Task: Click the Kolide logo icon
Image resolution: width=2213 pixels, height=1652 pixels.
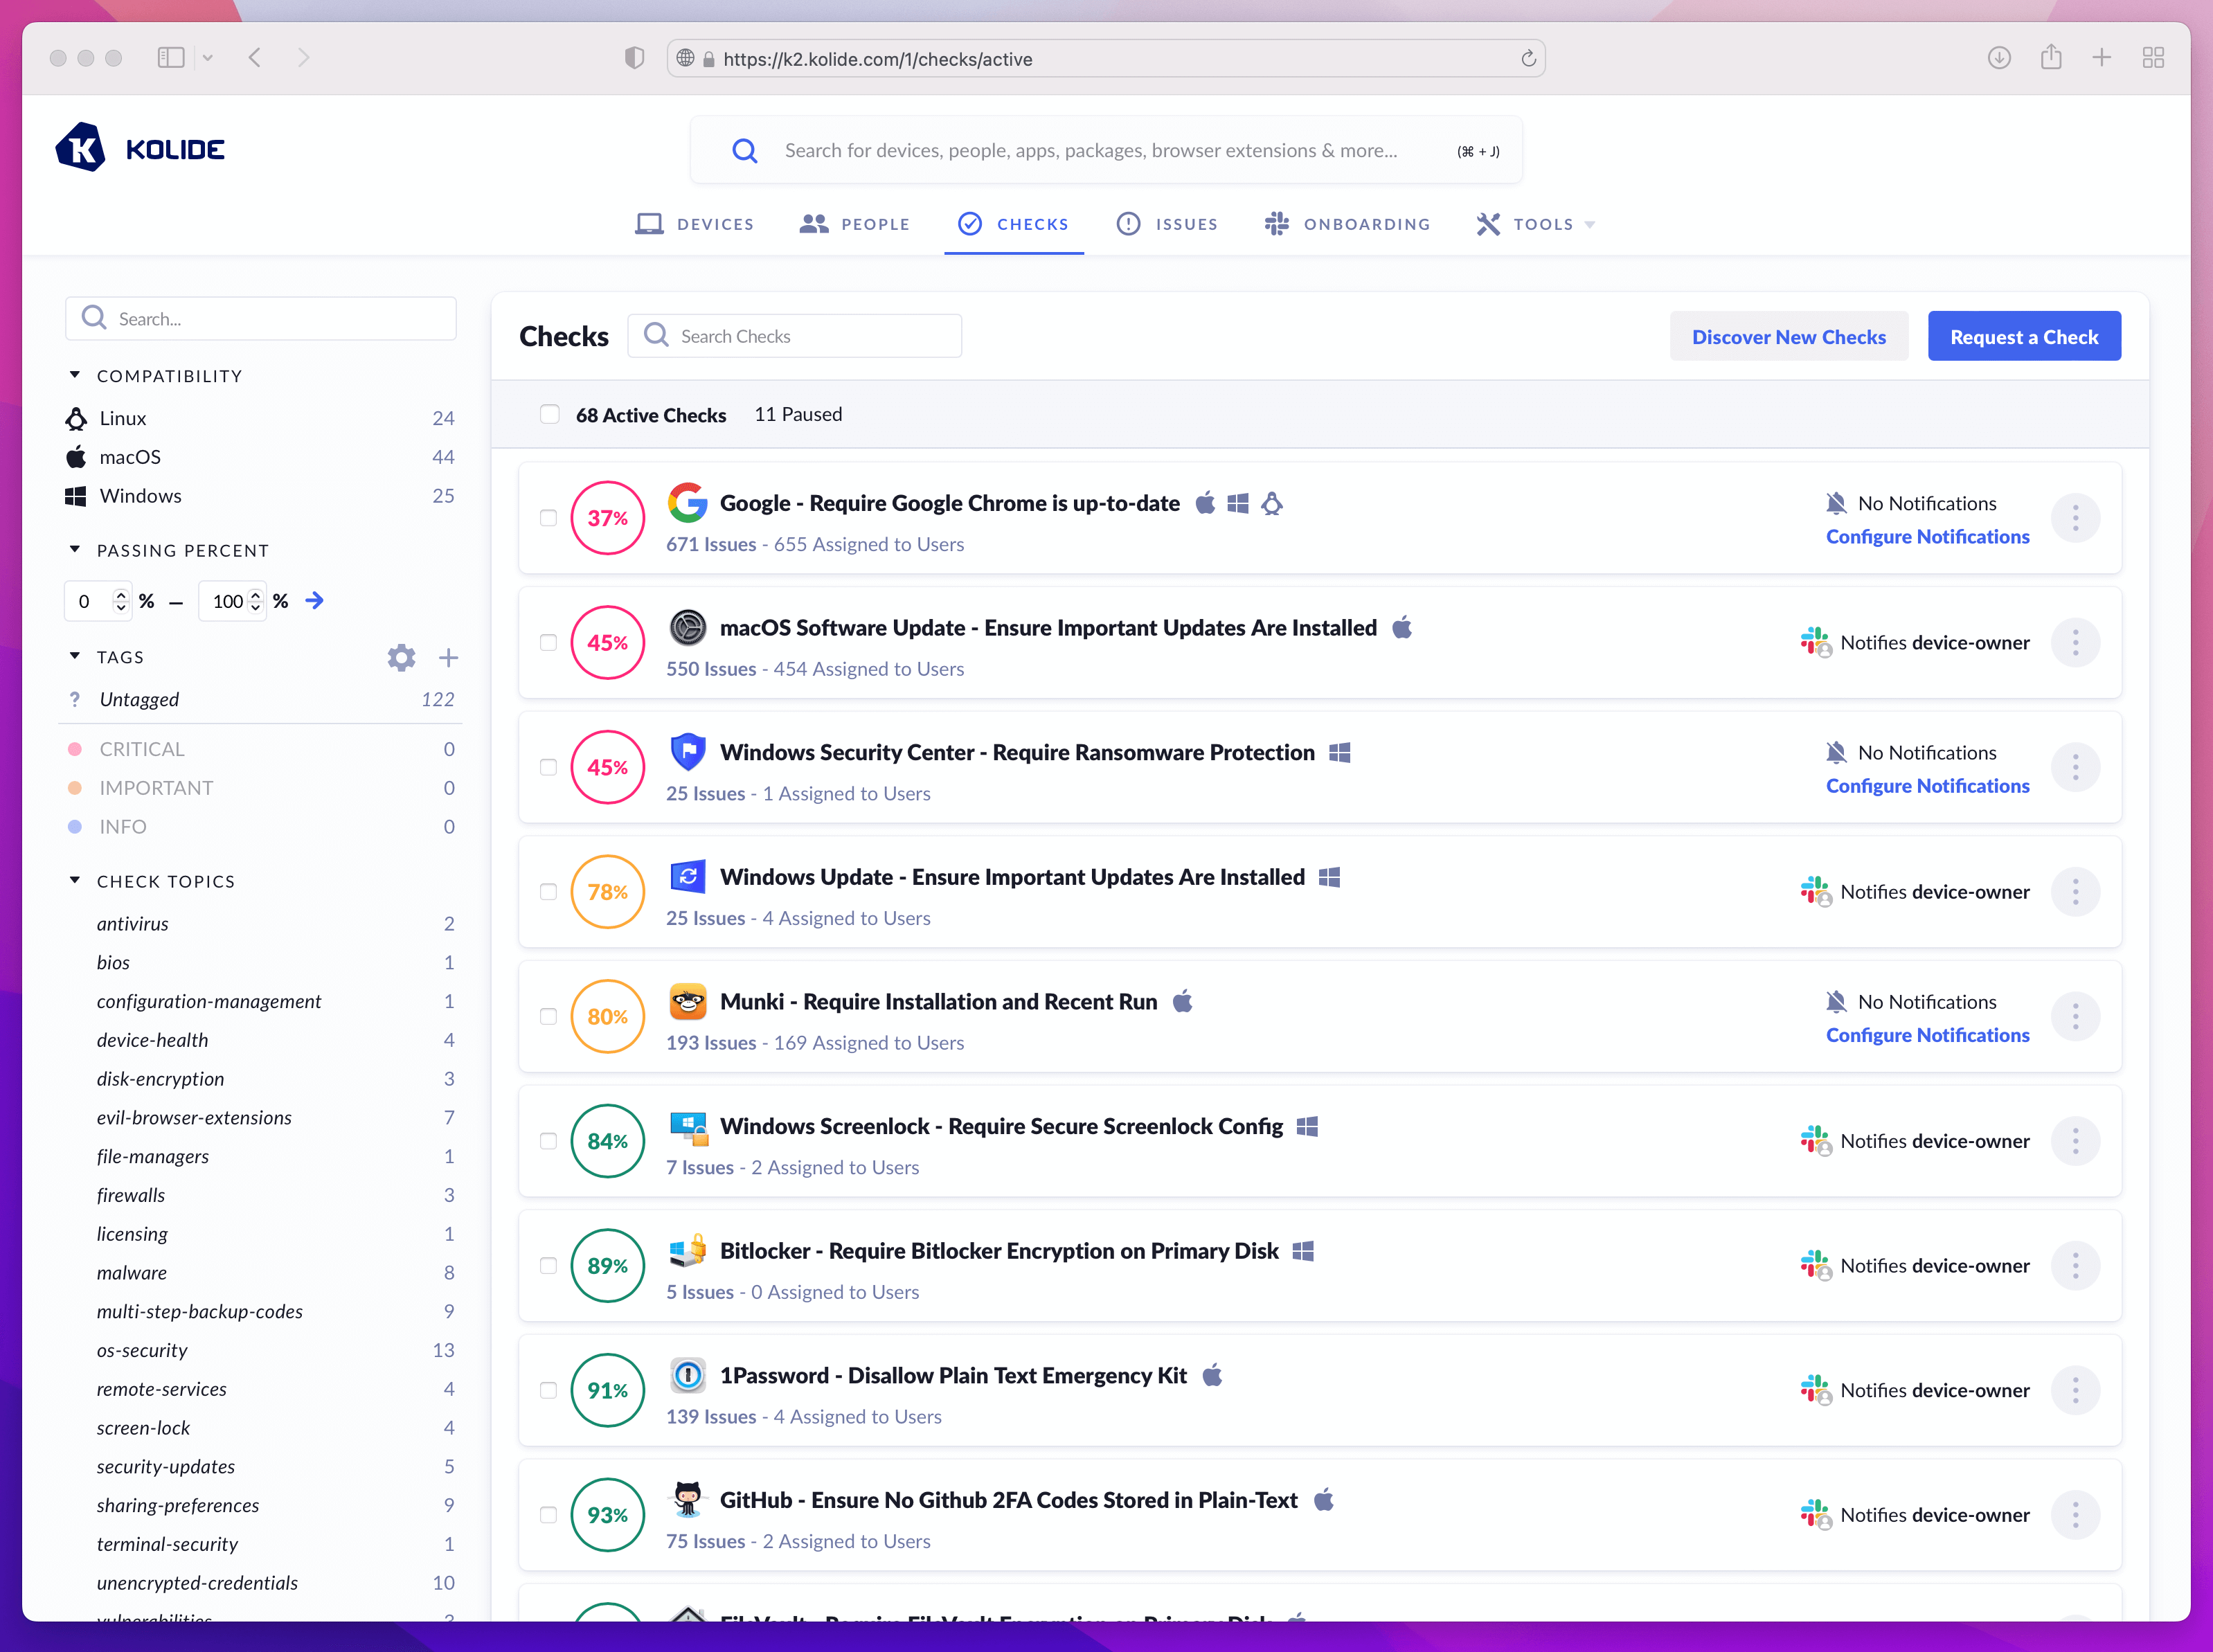Action: pyautogui.click(x=80, y=148)
